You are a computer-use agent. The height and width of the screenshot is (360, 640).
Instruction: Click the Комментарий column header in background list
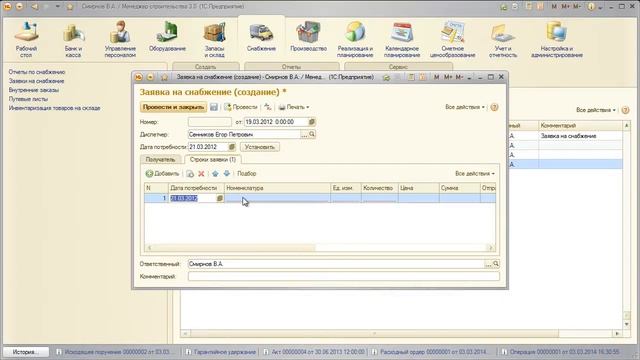pyautogui.click(x=581, y=126)
